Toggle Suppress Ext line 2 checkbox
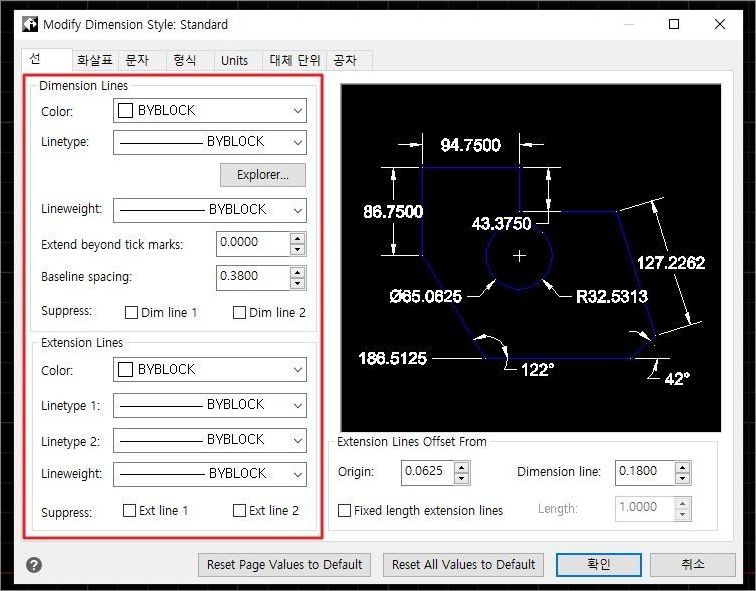Screen dimensions: 756x591 coord(239,510)
